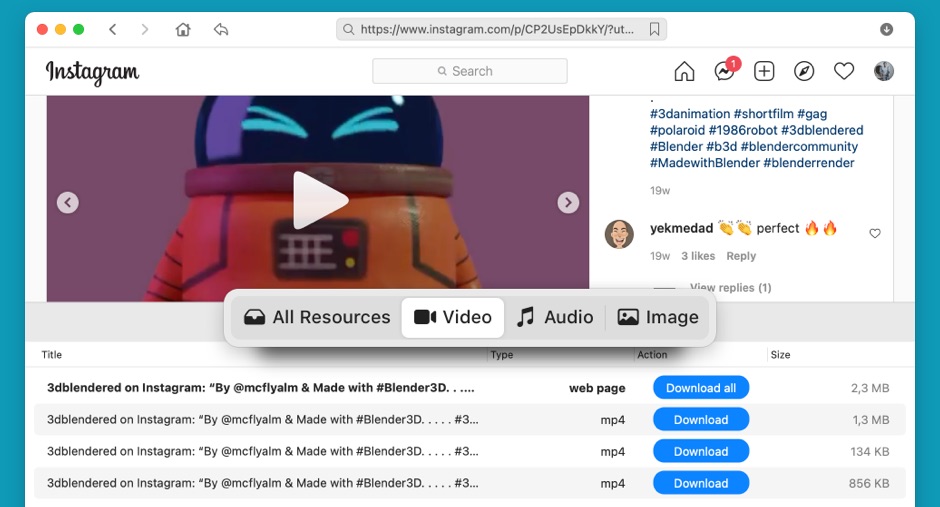Open the #b3d hashtag link

pyautogui.click(x=722, y=146)
